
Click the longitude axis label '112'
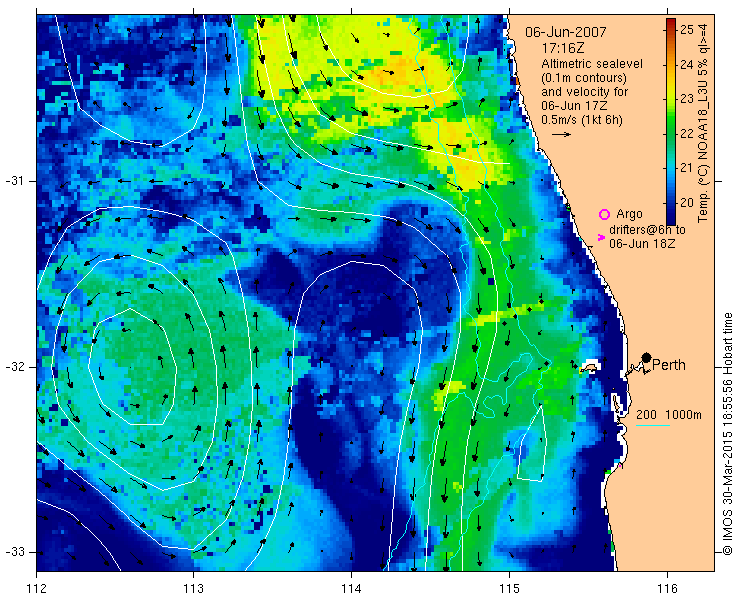(36, 589)
